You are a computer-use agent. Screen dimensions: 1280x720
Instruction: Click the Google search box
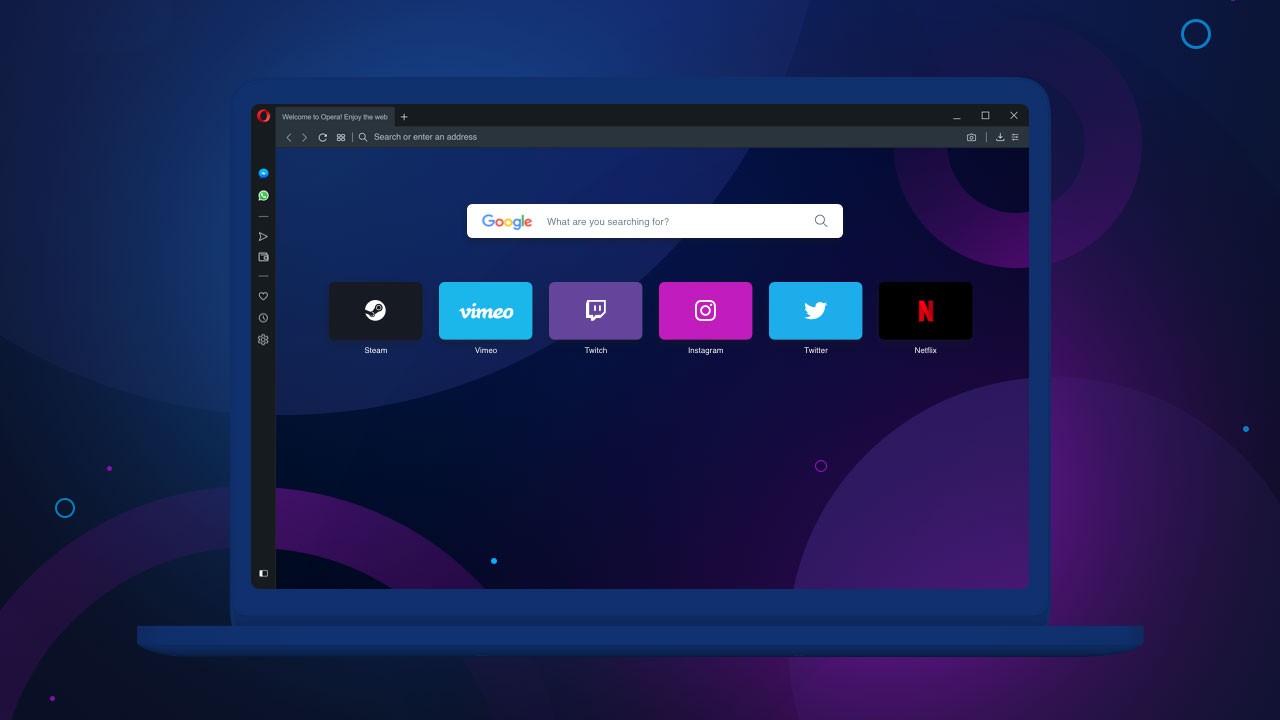(655, 221)
